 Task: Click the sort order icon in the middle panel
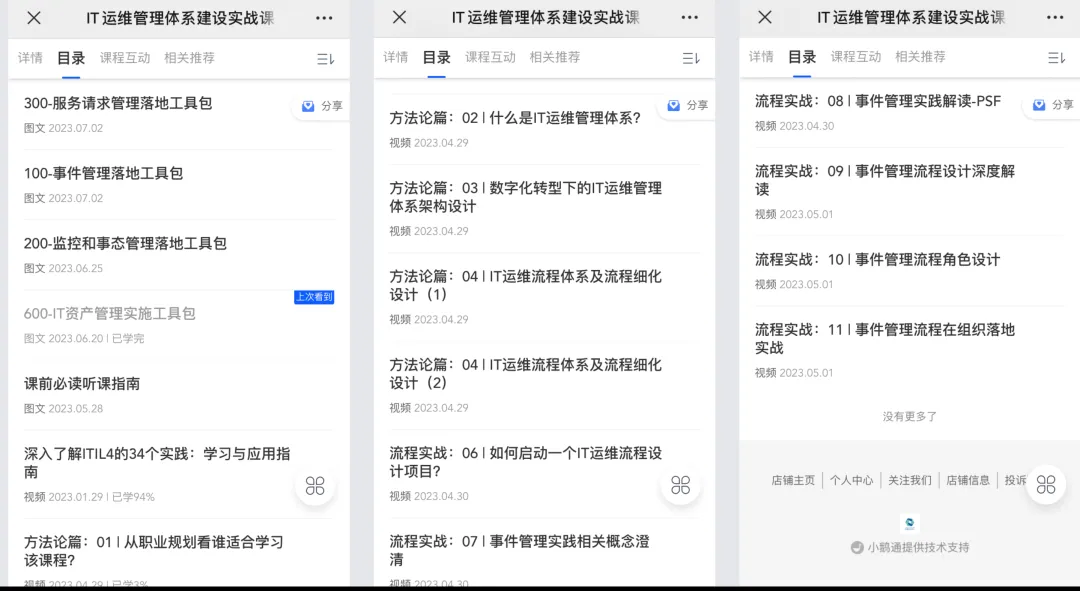(x=691, y=58)
